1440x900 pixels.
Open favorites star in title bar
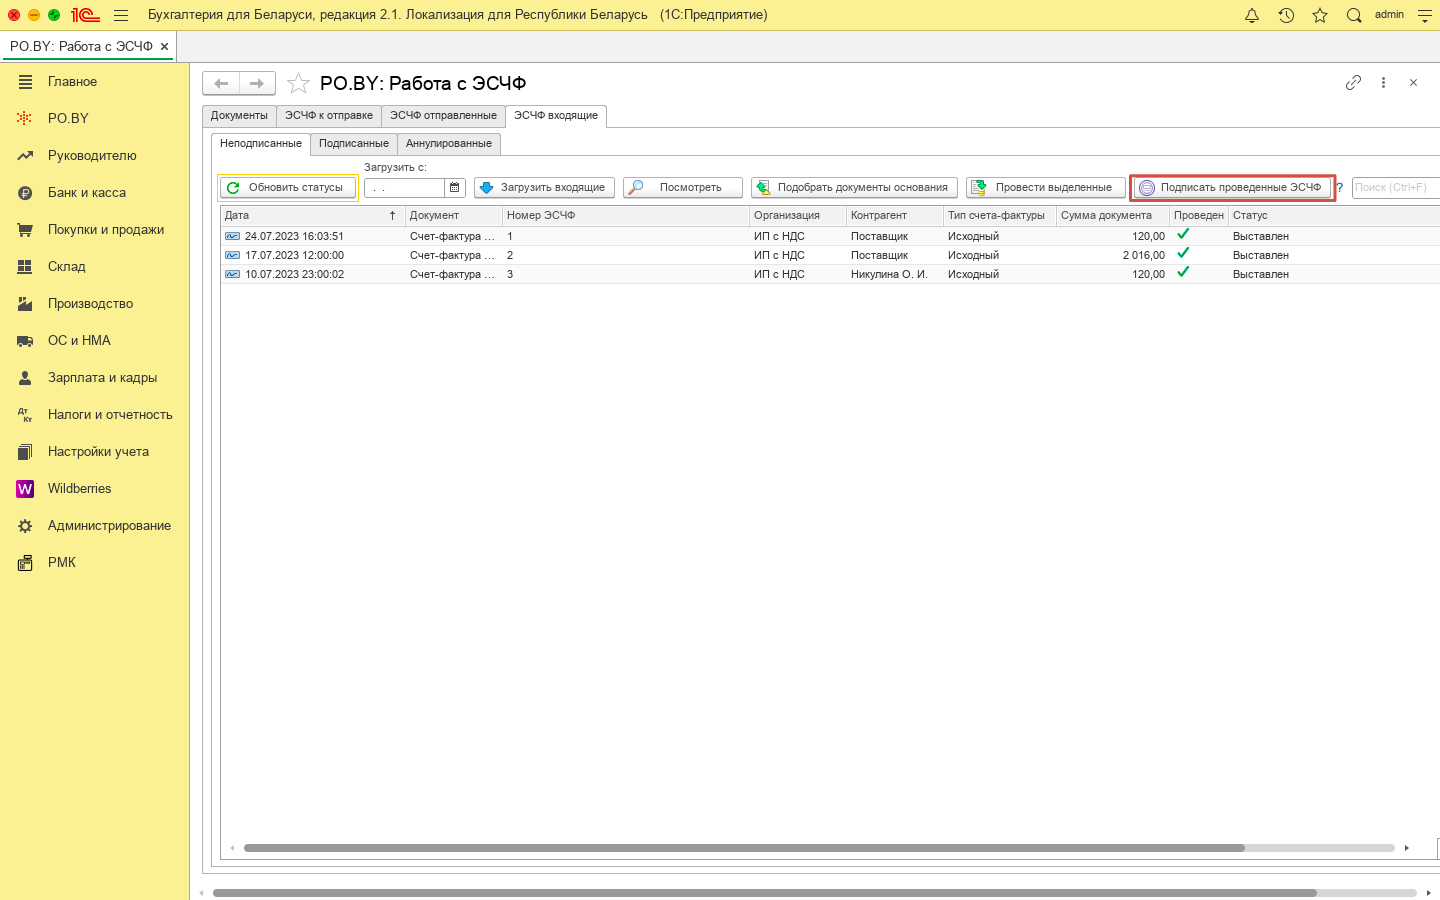point(1320,15)
